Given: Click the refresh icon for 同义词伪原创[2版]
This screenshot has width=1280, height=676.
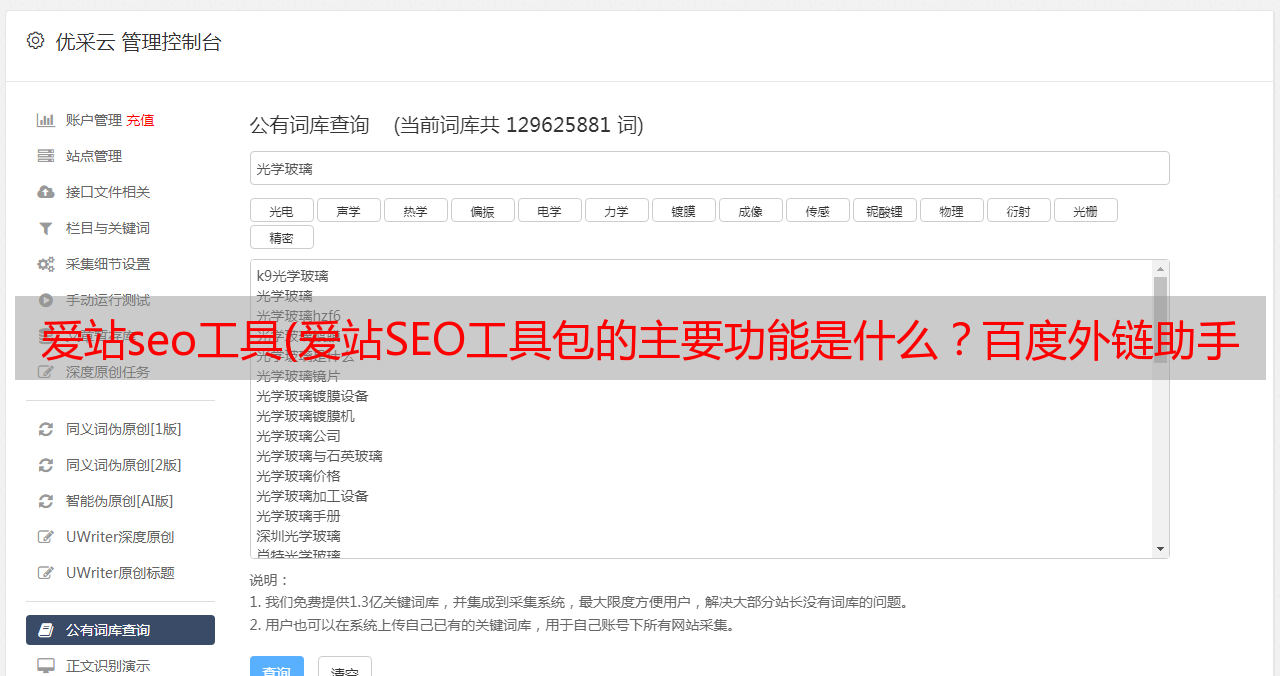Looking at the screenshot, I should pyautogui.click(x=46, y=465).
